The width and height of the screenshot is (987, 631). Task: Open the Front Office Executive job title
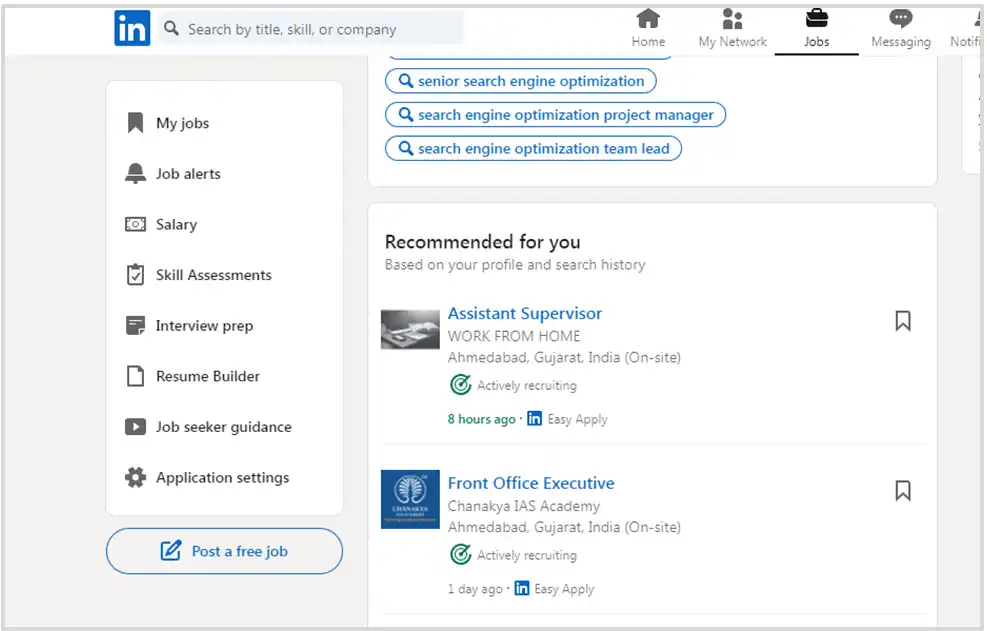[531, 483]
